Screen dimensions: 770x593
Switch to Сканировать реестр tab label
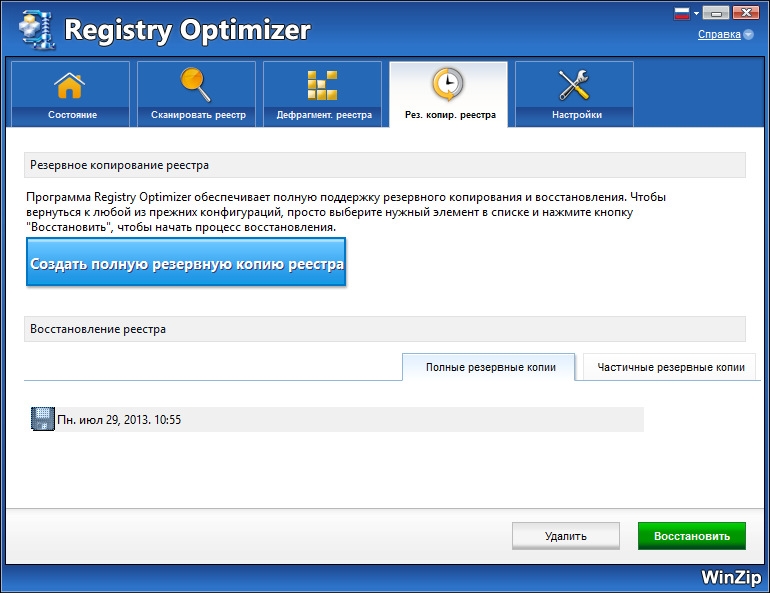coord(198,115)
